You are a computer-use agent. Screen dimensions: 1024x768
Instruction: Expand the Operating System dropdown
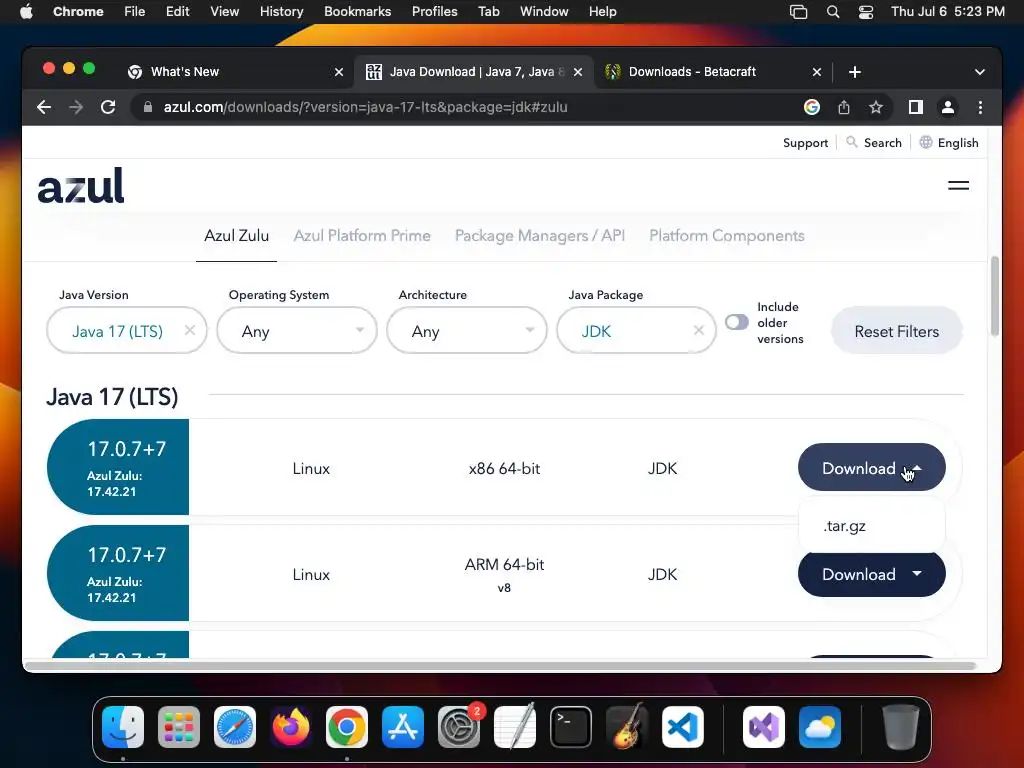tap(297, 330)
